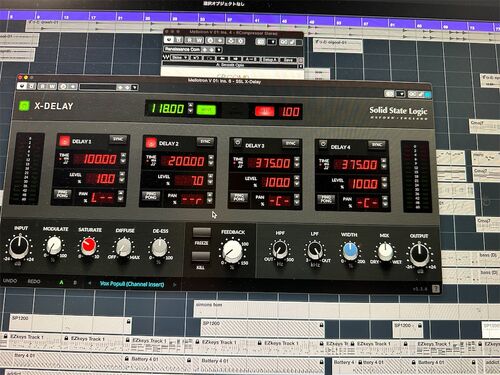Toggle SYNC on Delay 2
This screenshot has height=375, width=500.
(205, 142)
